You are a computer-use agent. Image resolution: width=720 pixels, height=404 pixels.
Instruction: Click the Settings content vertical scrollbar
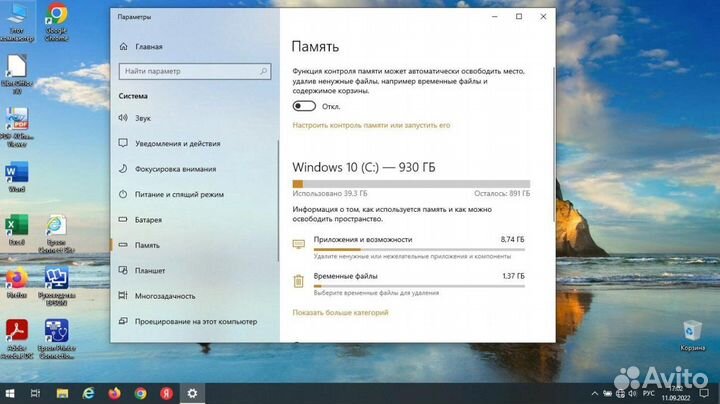(553, 145)
